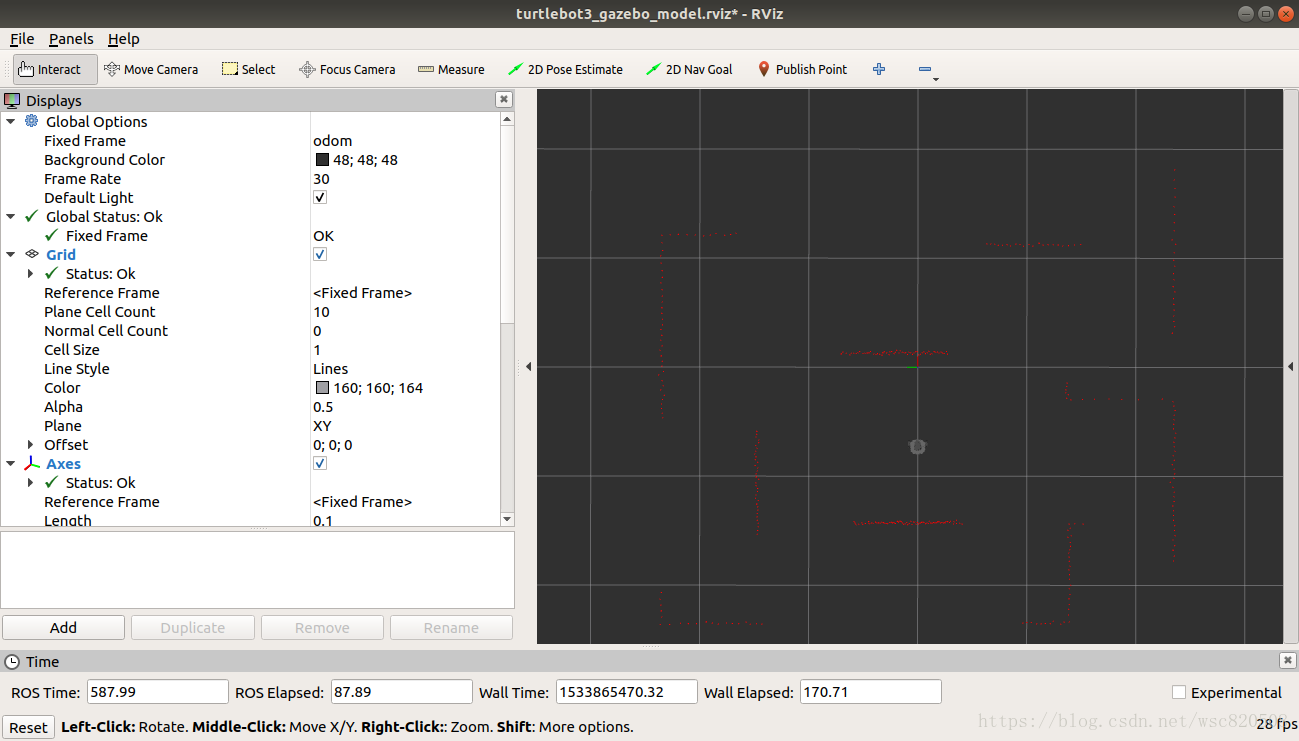The width and height of the screenshot is (1299, 741).
Task: Activate the Move Camera tool
Action: click(151, 69)
